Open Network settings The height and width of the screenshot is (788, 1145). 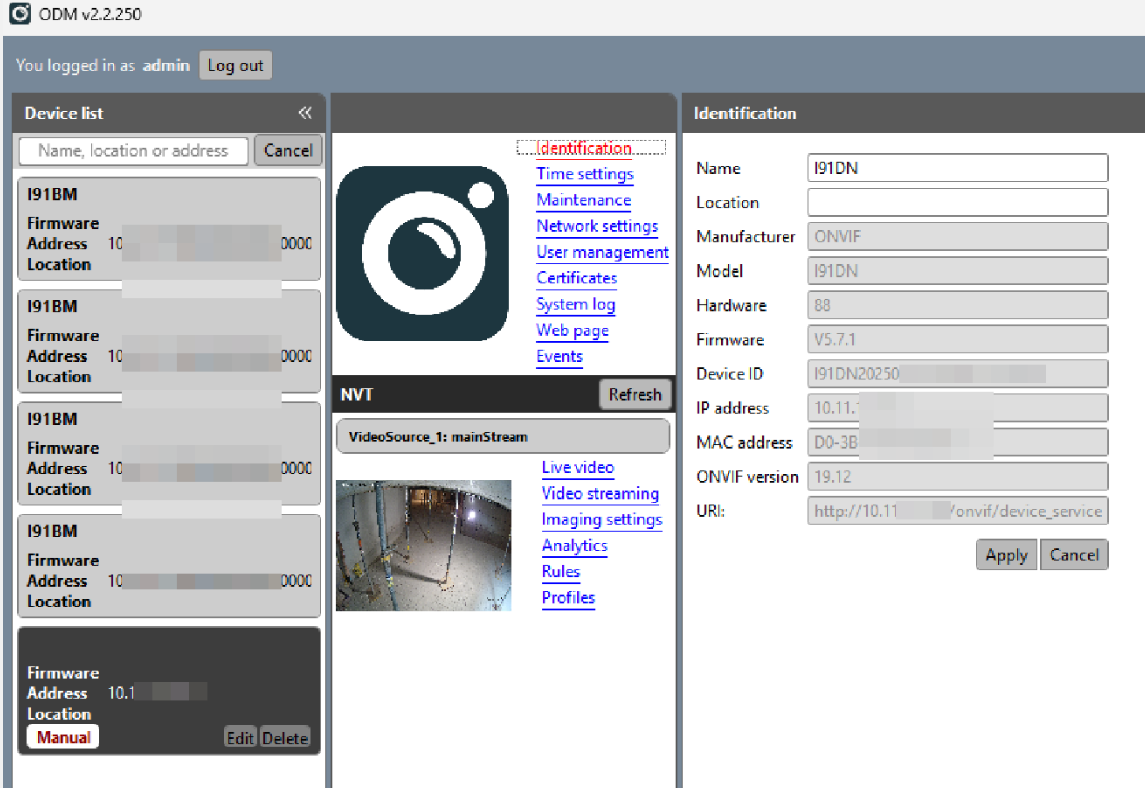[x=597, y=226]
